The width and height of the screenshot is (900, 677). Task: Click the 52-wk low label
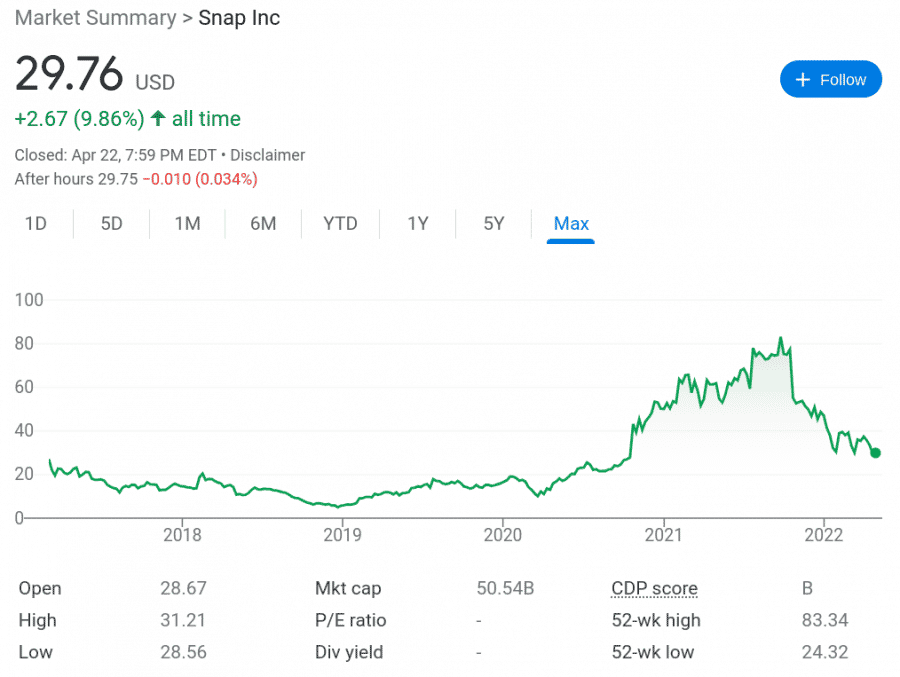[653, 652]
